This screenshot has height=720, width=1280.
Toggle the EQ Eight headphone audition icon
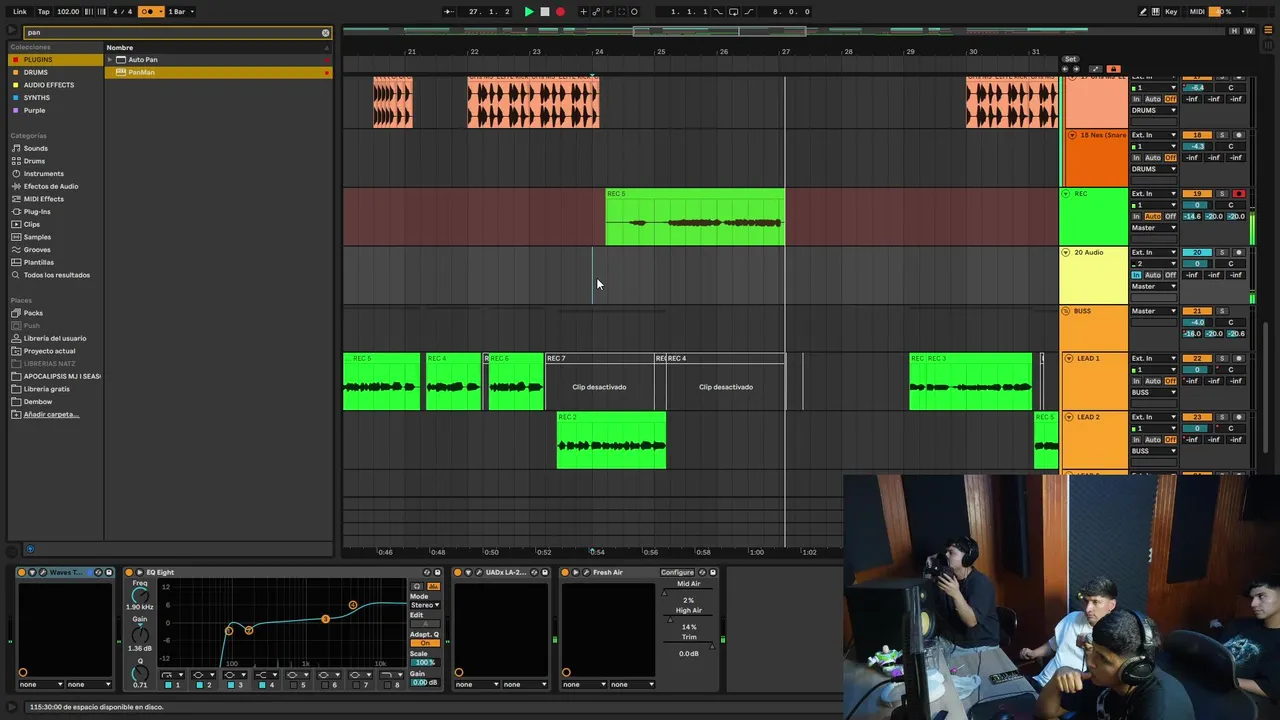(418, 586)
